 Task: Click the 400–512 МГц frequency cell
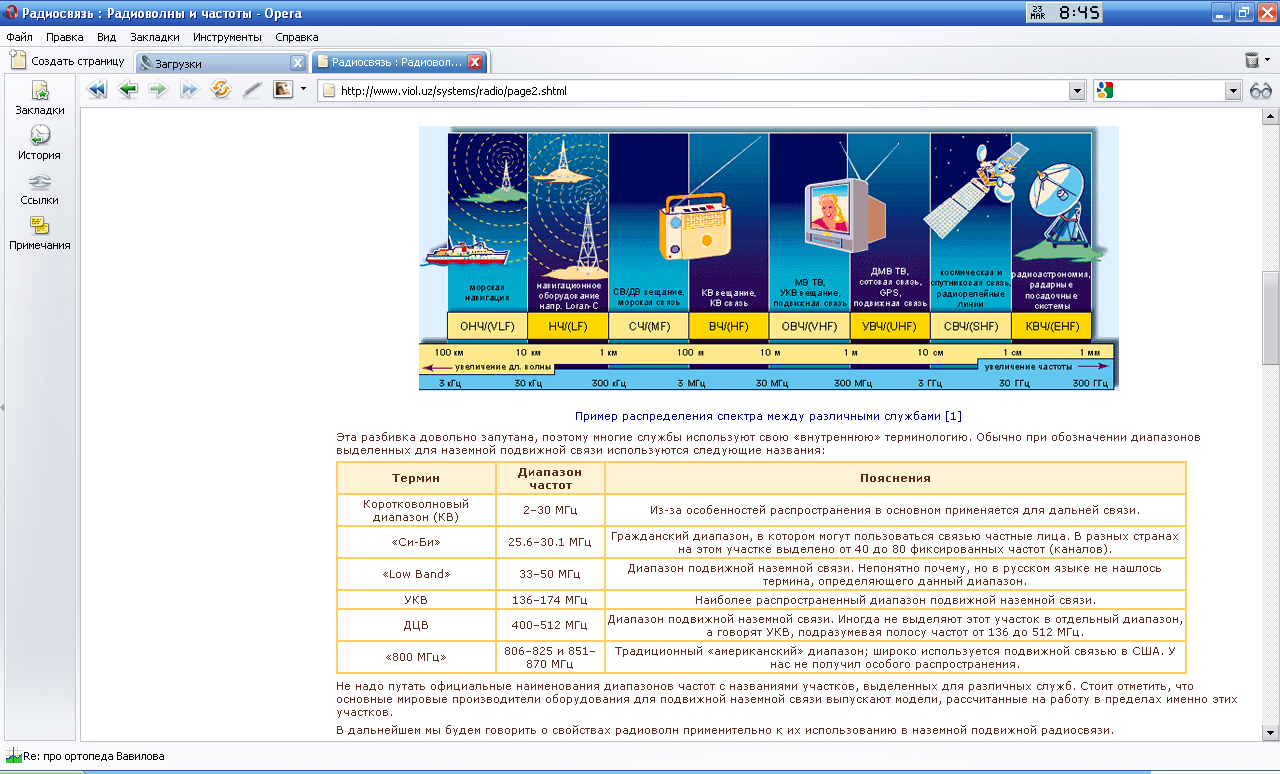point(550,625)
